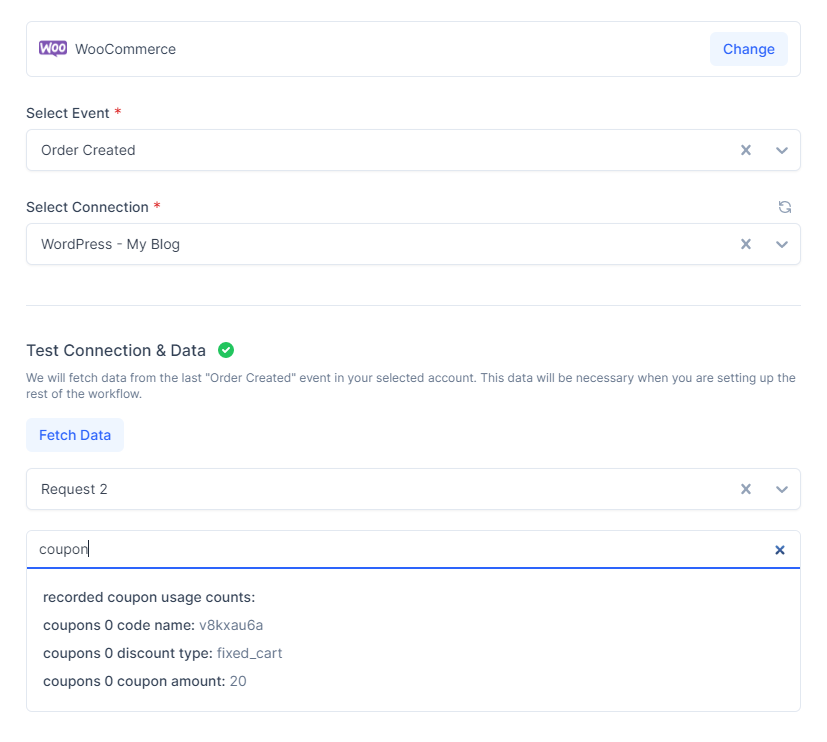Viewport: 827px width, 742px height.
Task: Click the green connection success checkmark
Action: click(226, 350)
